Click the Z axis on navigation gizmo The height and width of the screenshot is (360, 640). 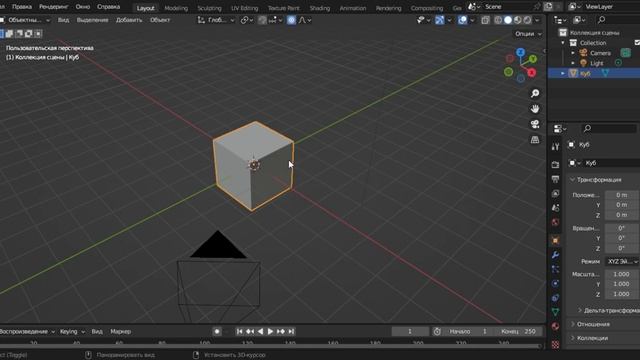(520, 52)
